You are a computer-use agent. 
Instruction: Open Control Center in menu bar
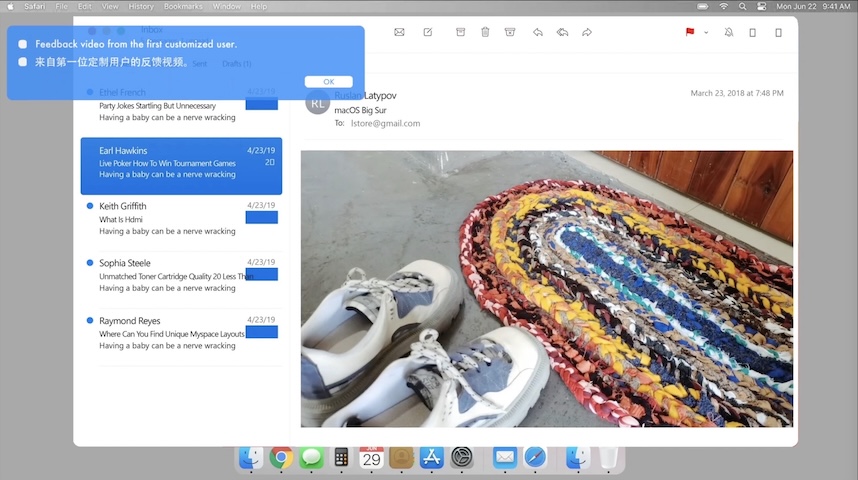[x=761, y=7]
